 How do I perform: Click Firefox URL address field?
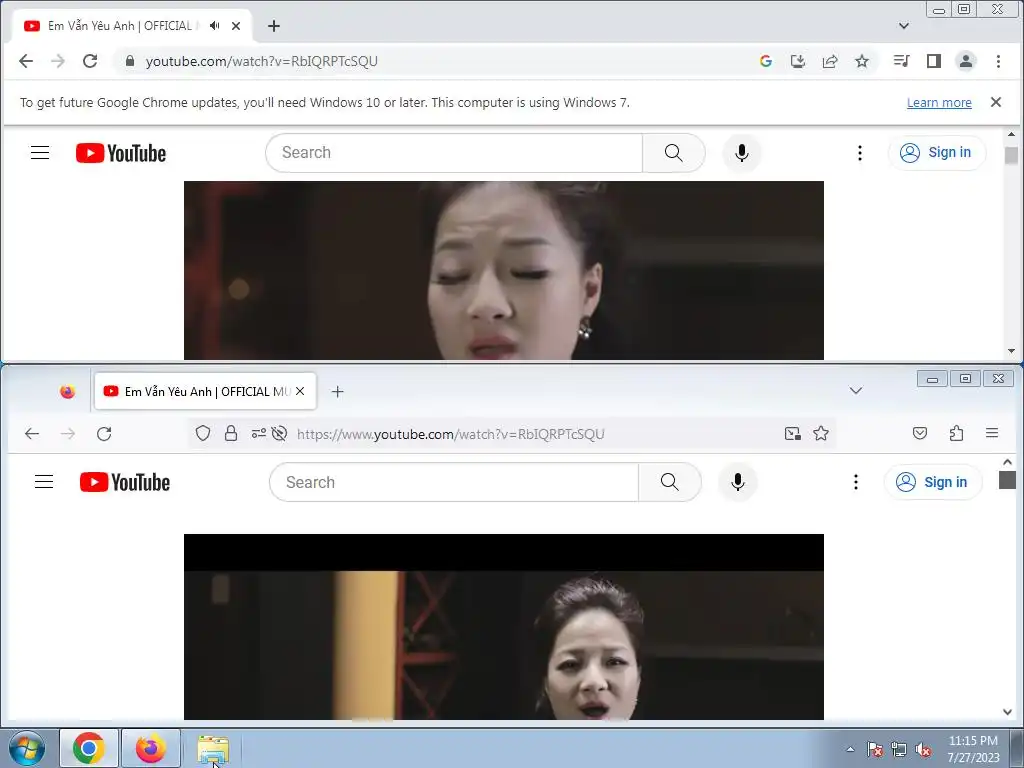tap(451, 434)
